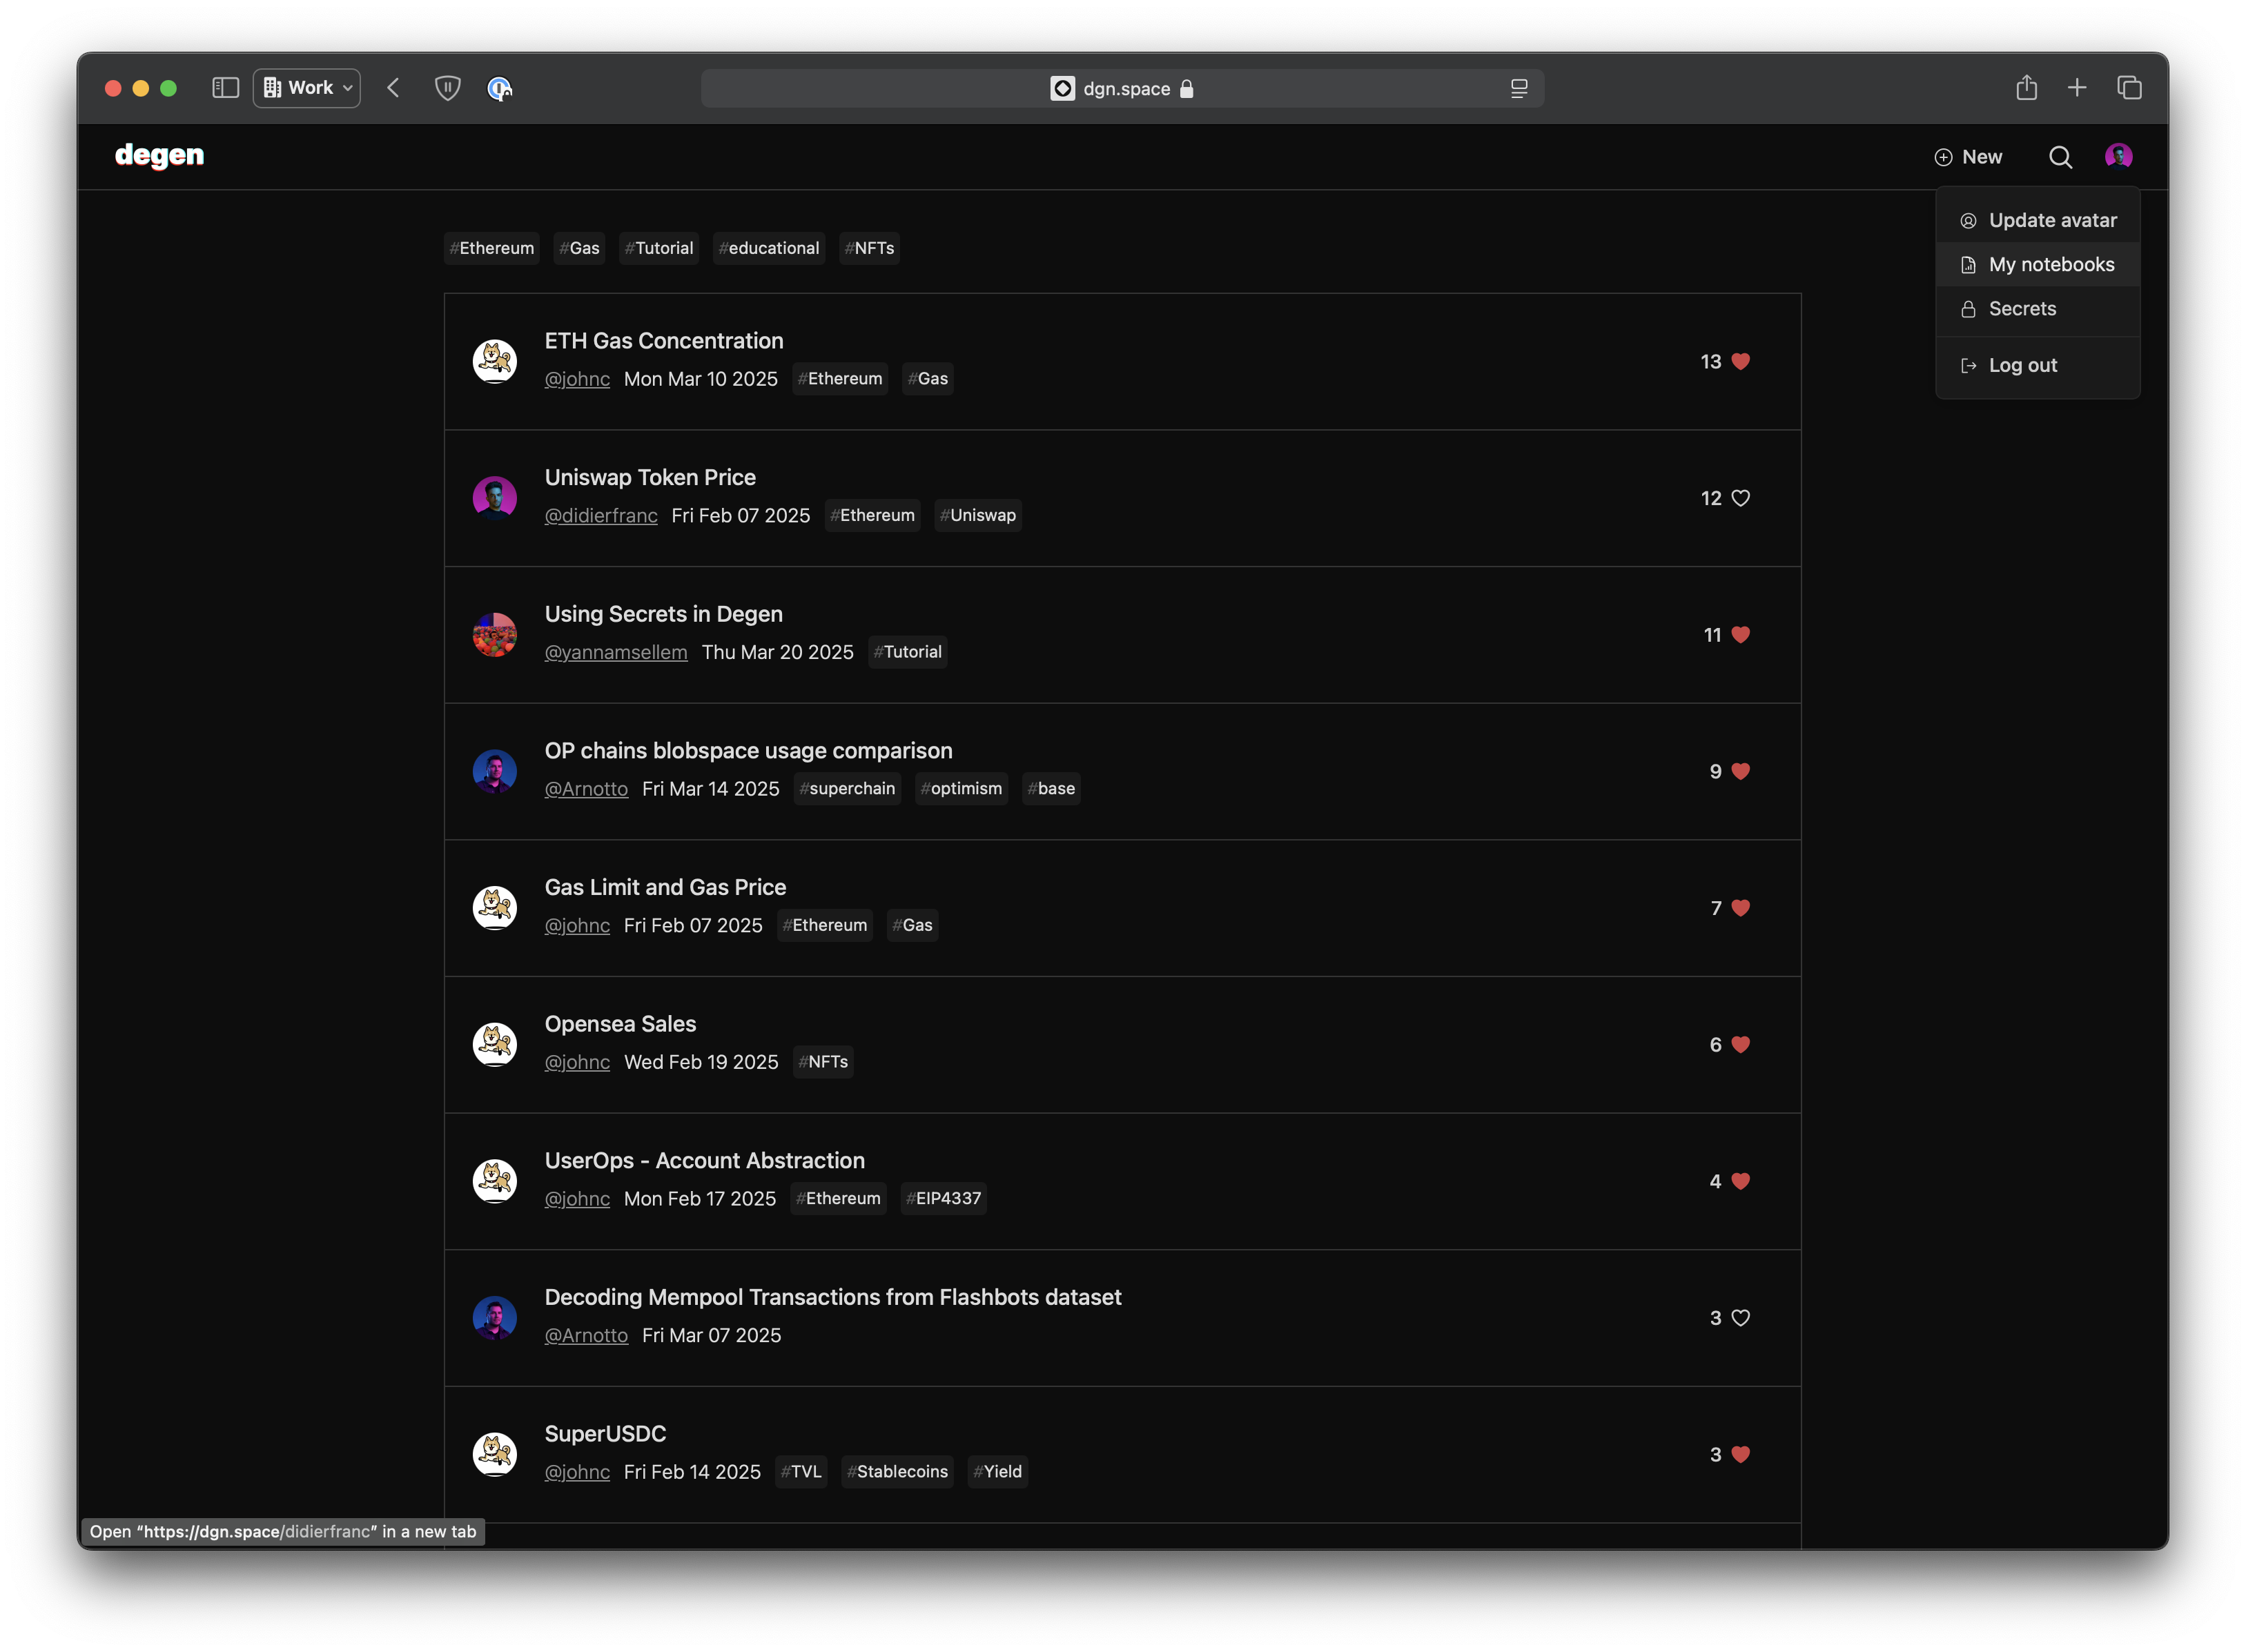2246x1652 pixels.
Task: Click Arnotto avatar on OP chains row
Action: (494, 771)
